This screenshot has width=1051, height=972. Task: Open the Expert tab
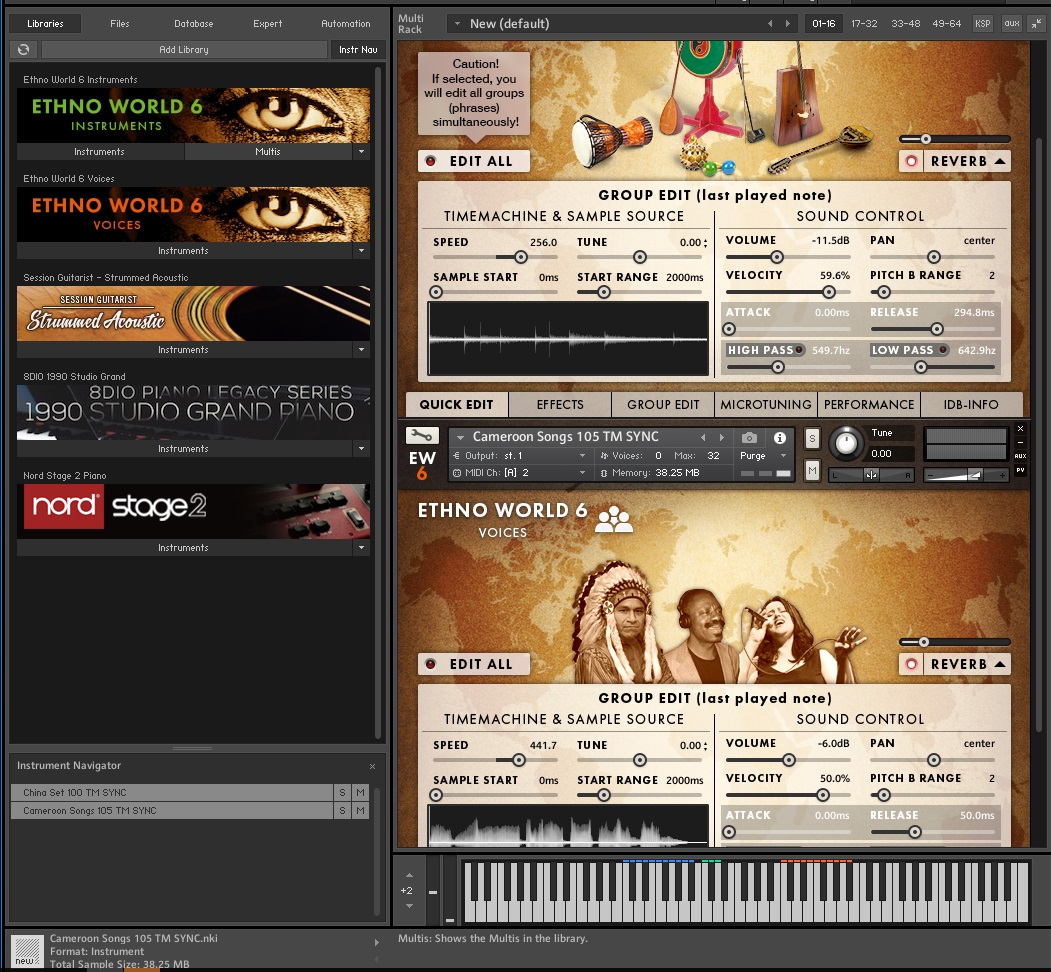[267, 23]
